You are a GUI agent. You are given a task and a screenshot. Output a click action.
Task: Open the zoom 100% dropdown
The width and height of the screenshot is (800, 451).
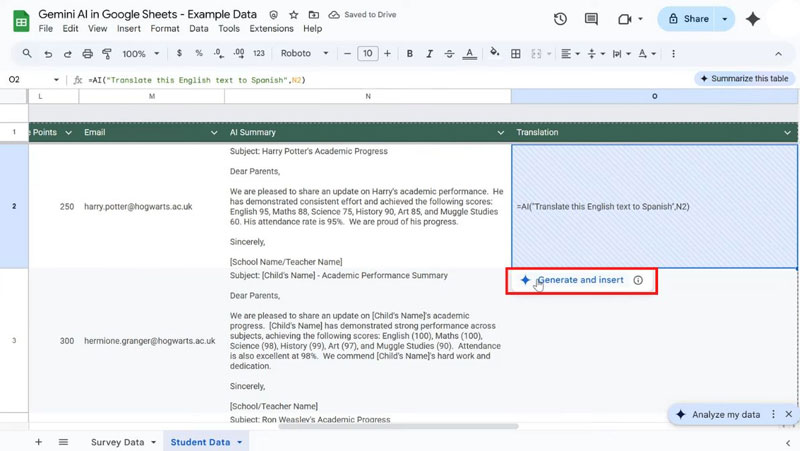(140, 53)
